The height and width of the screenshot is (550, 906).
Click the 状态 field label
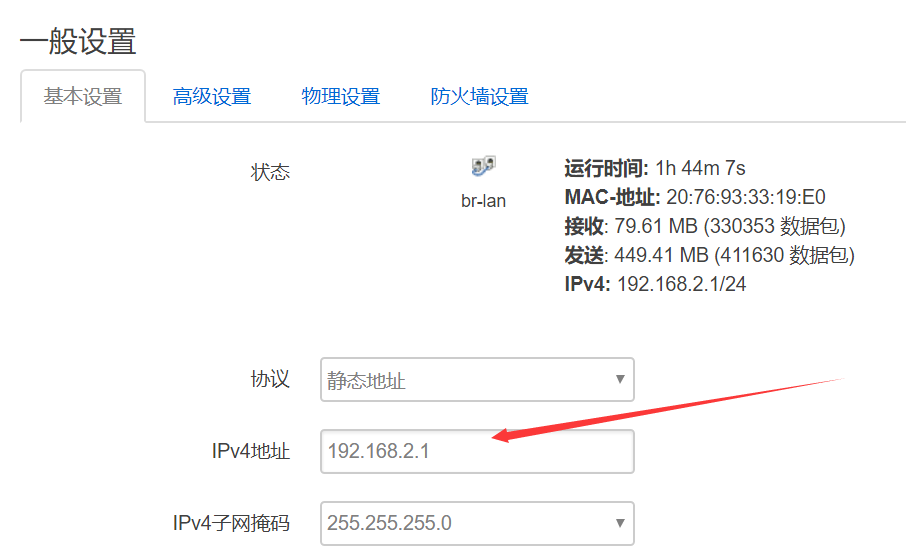[x=270, y=172]
